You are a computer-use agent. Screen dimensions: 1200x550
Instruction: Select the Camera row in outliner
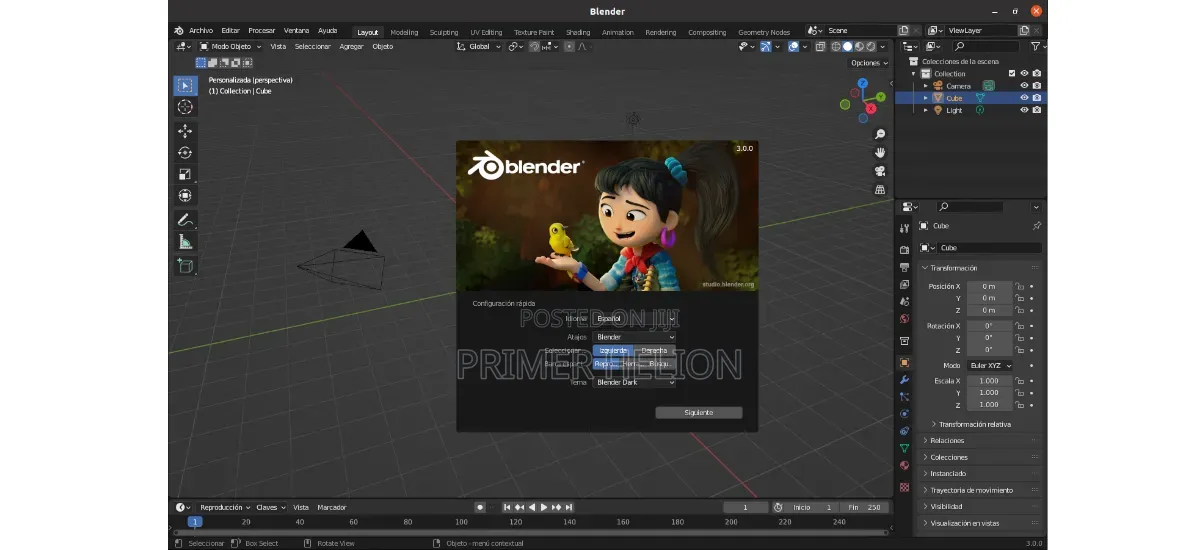[970, 86]
